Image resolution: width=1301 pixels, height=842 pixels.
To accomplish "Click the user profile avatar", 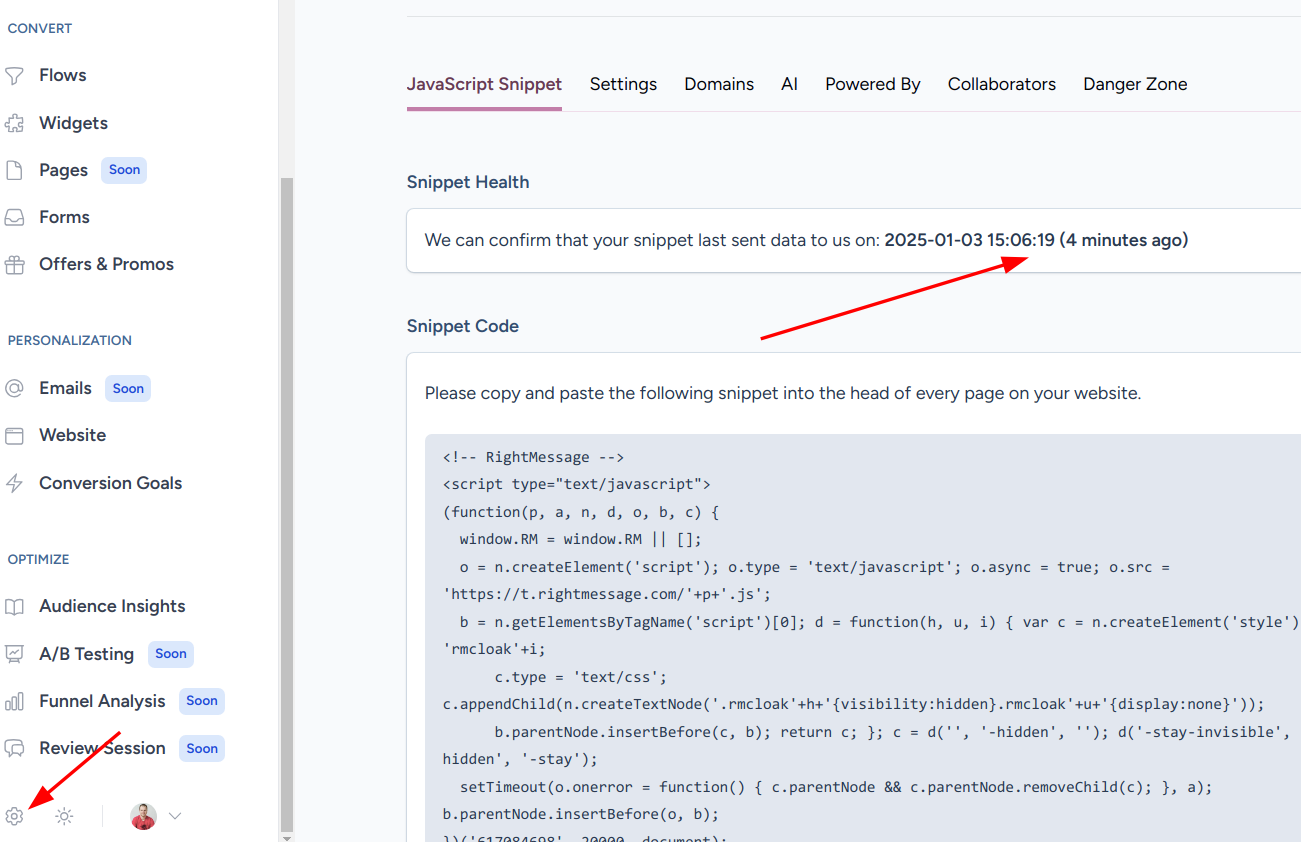I will pyautogui.click(x=143, y=816).
